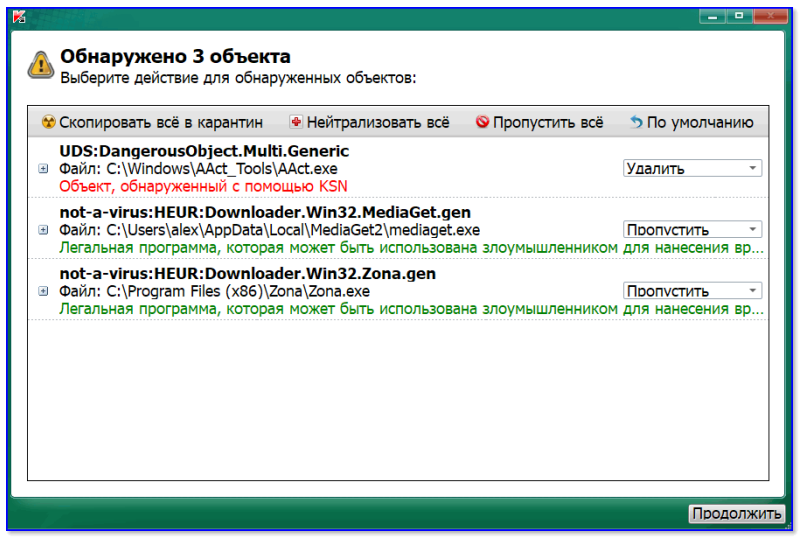Viewport: 800px width, 538px height.
Task: Select Пропустить всё option
Action: [x=548, y=123]
